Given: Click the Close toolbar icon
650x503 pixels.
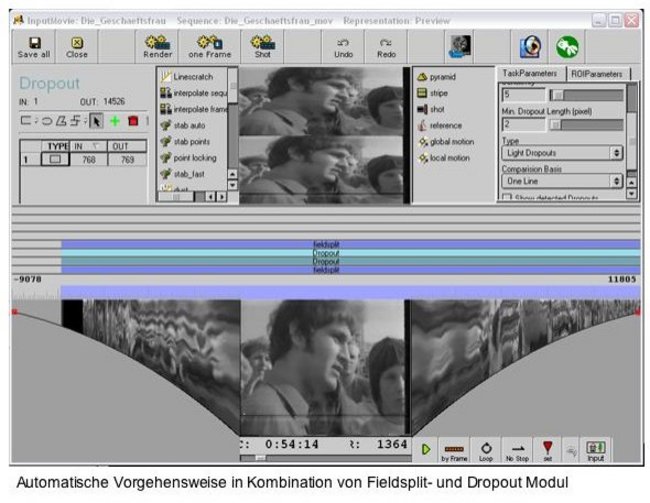Looking at the screenshot, I should [x=77, y=47].
